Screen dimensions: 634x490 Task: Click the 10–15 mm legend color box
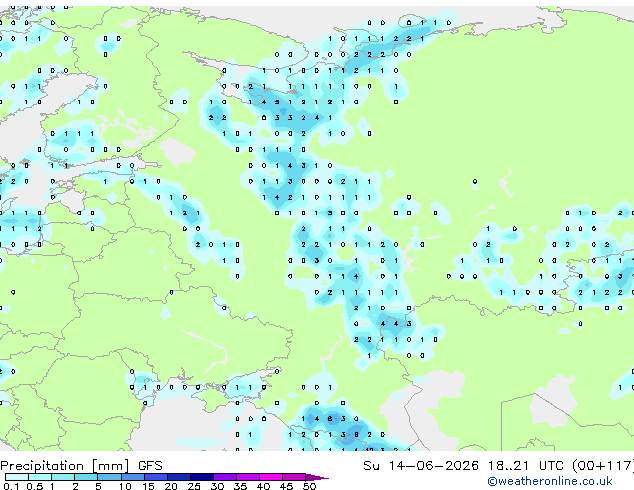[132, 477]
